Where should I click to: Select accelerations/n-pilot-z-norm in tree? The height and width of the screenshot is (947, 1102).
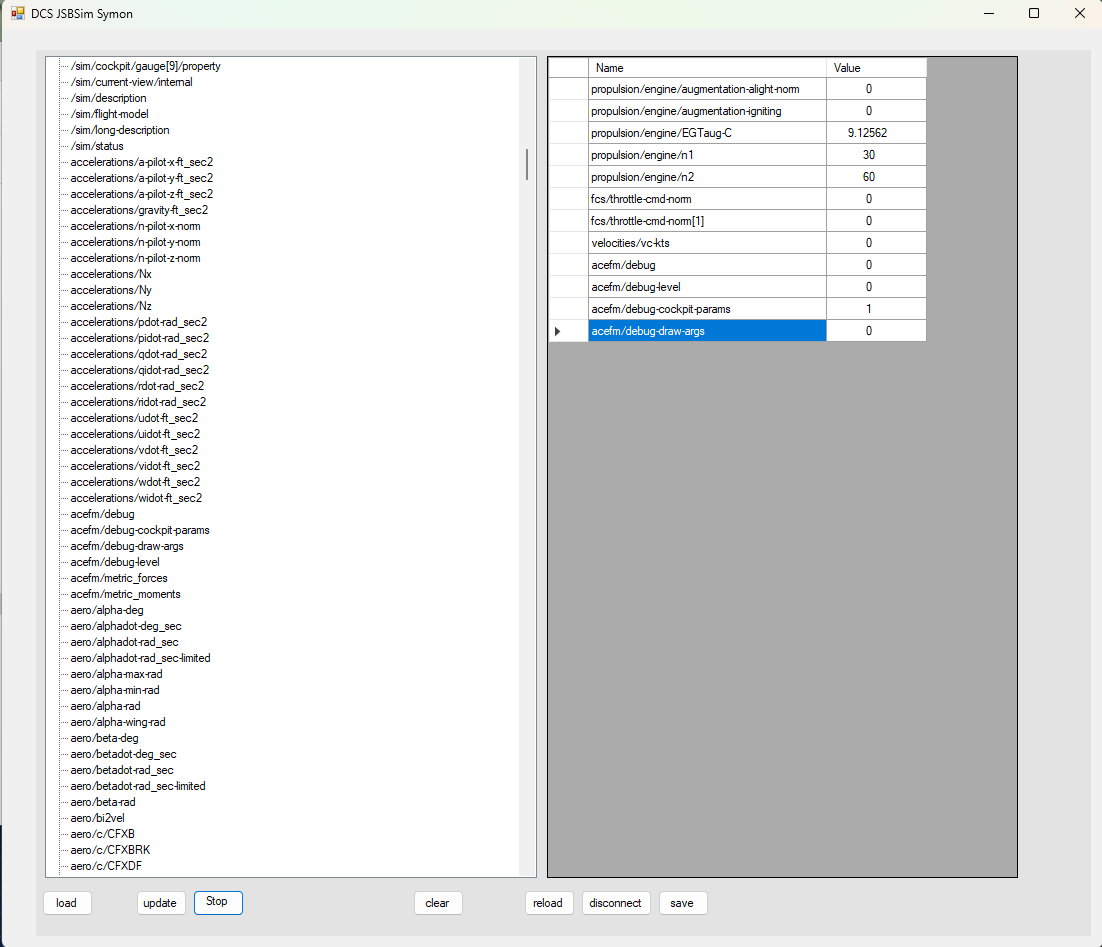(135, 258)
